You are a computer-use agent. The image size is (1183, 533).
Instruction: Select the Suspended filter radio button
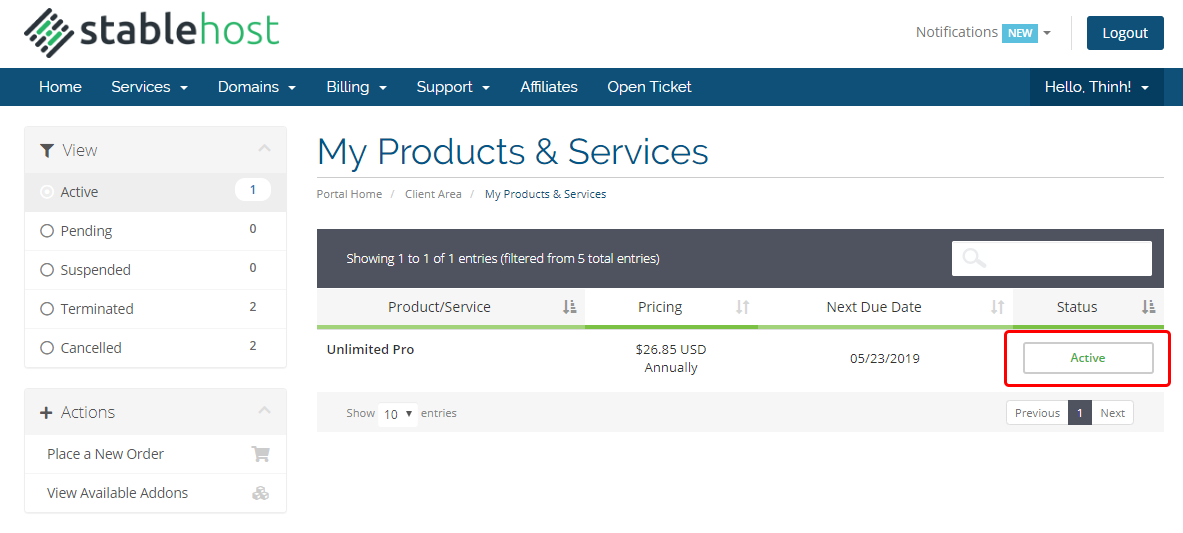(x=47, y=270)
